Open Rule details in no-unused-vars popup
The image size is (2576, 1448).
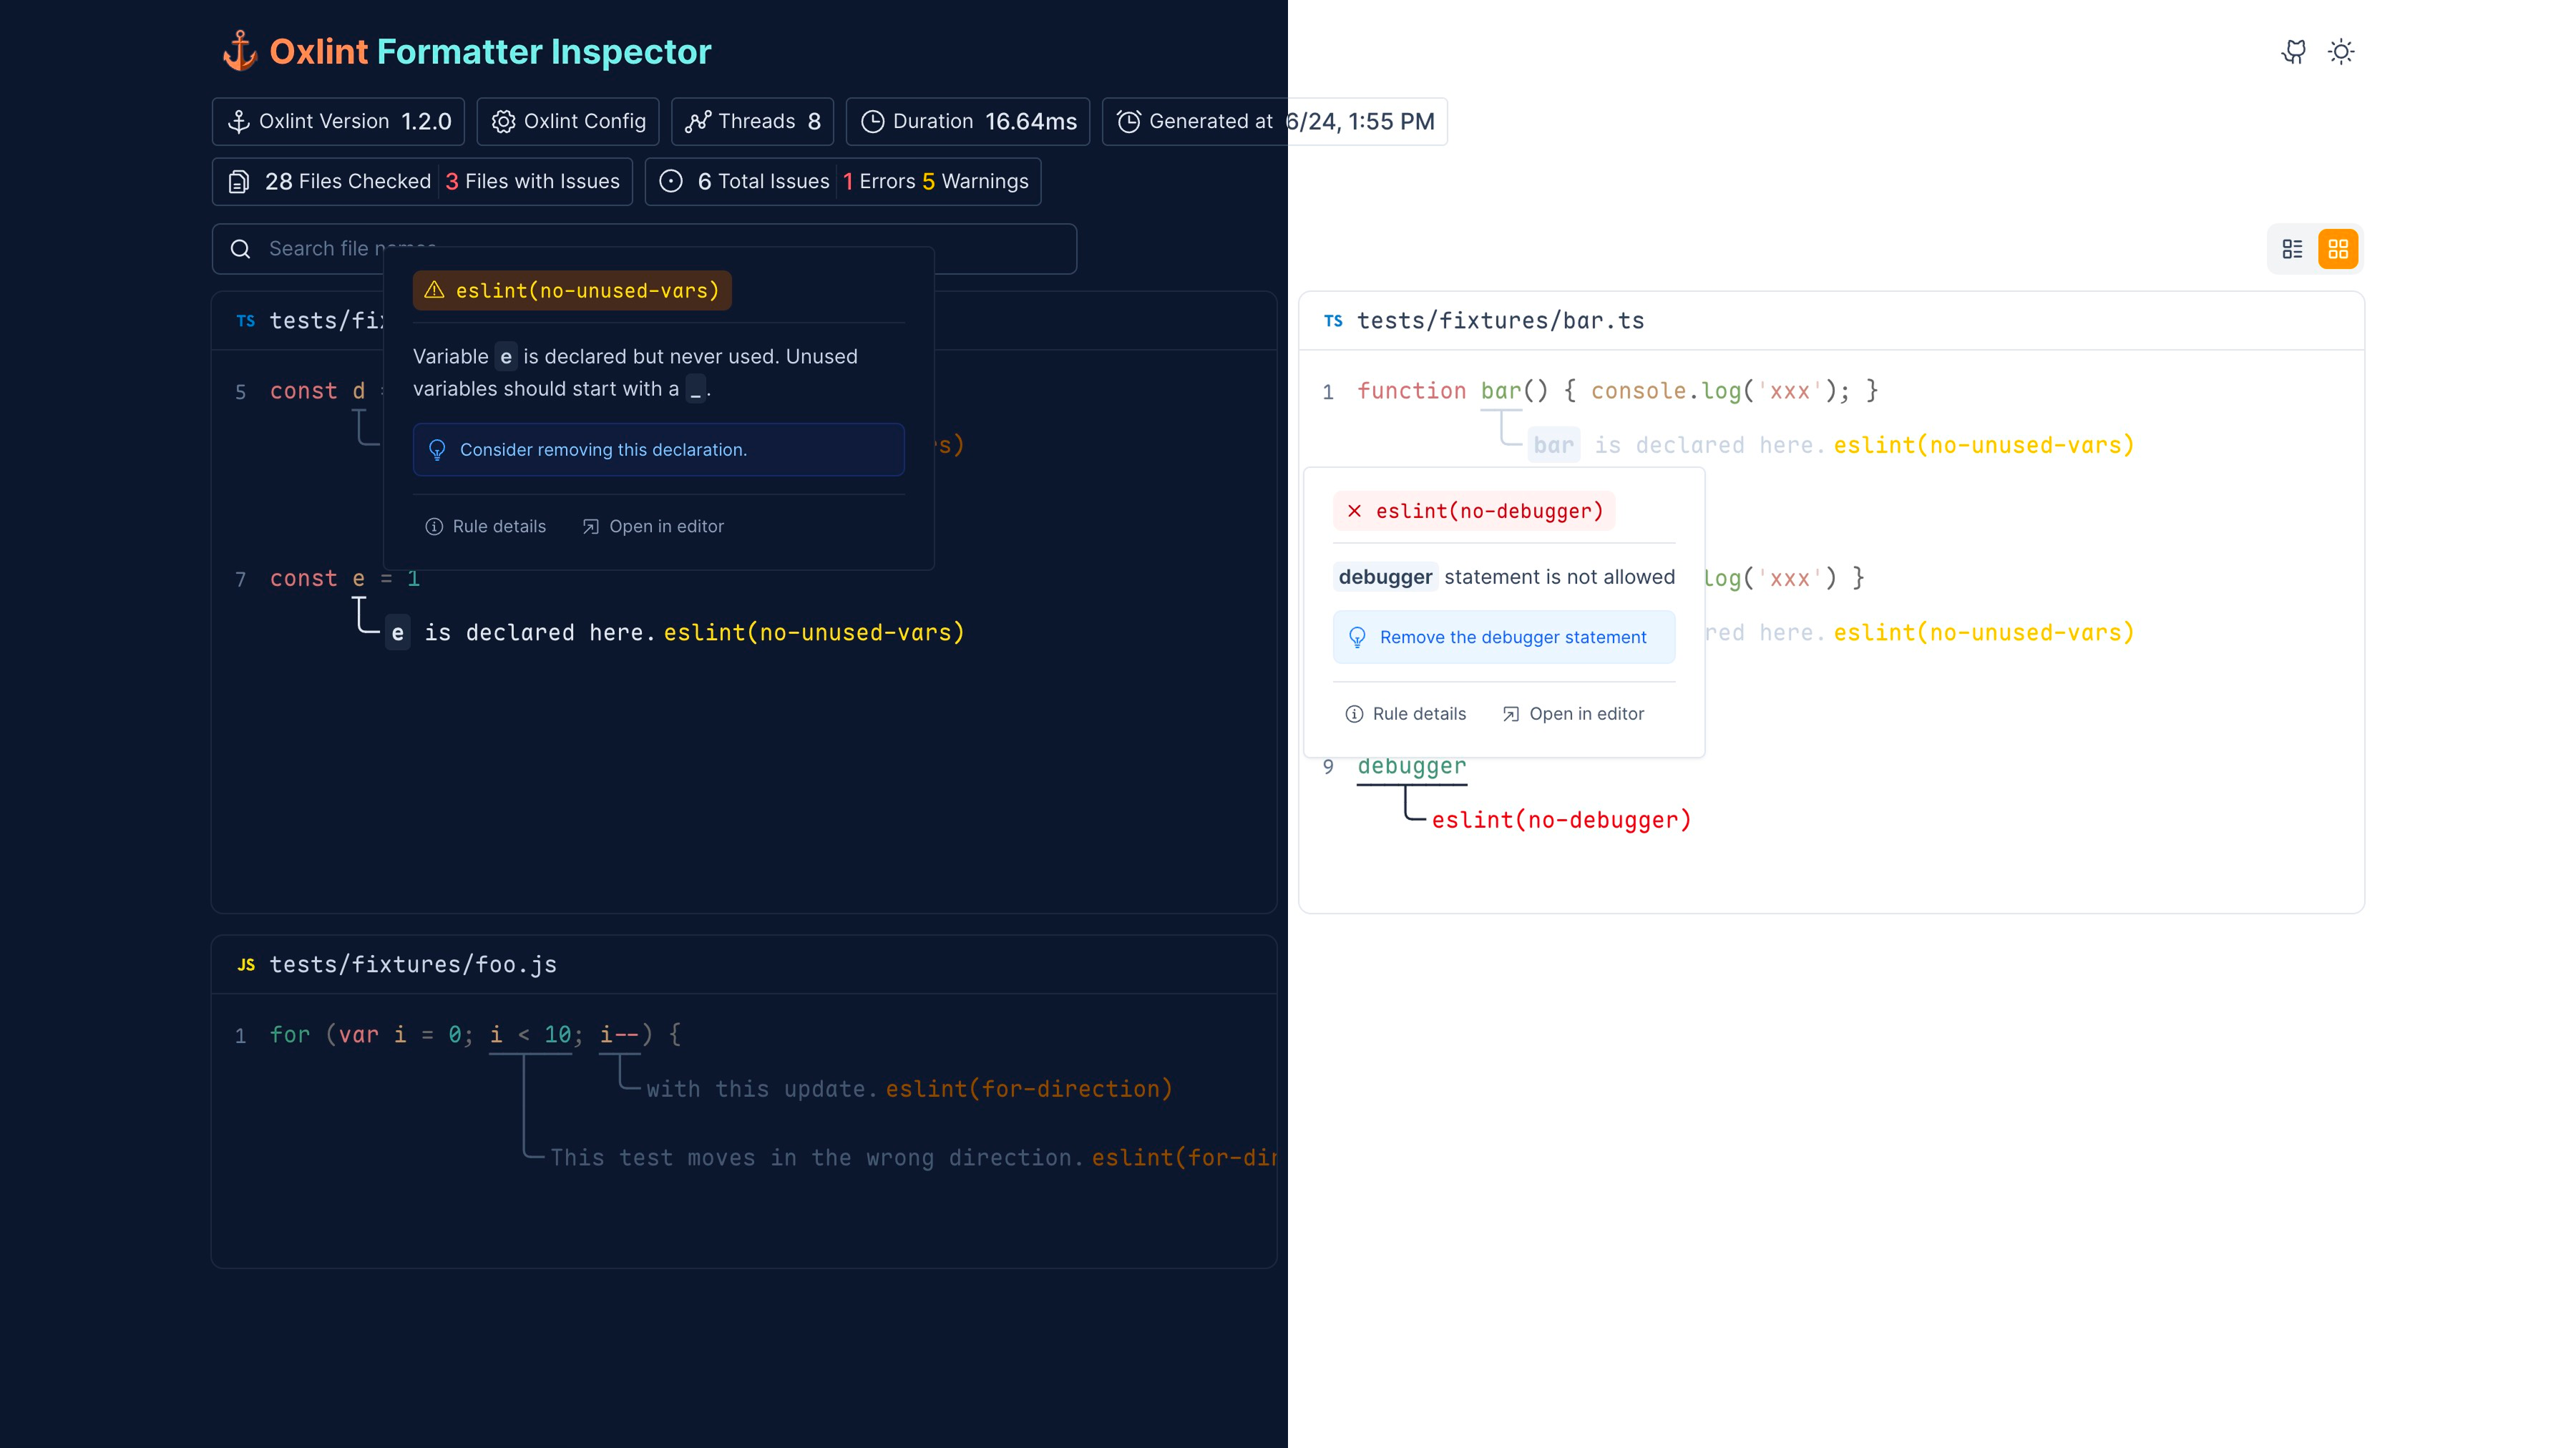pos(486,527)
